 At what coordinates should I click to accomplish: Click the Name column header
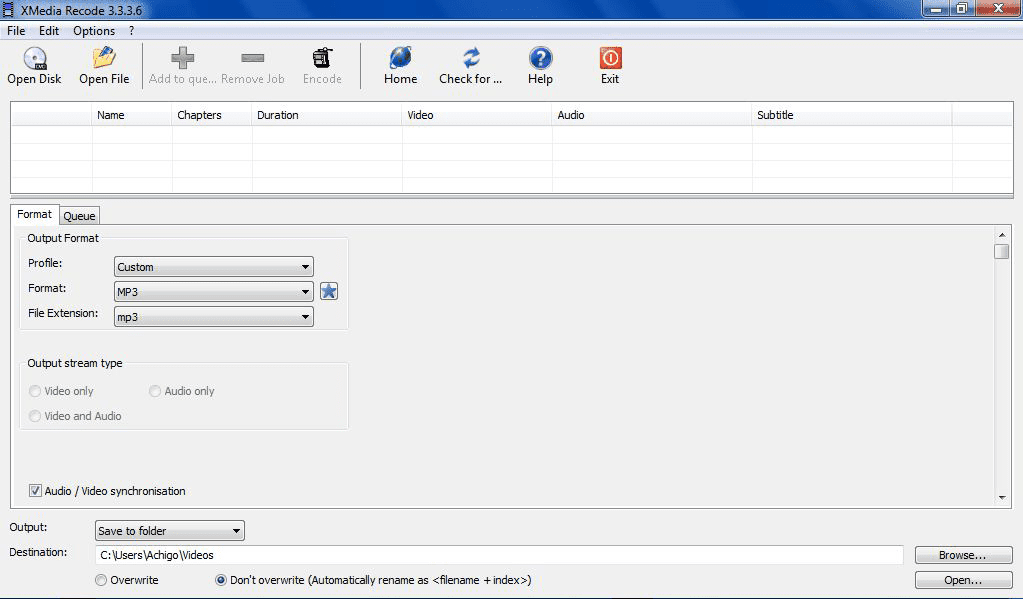click(x=132, y=115)
